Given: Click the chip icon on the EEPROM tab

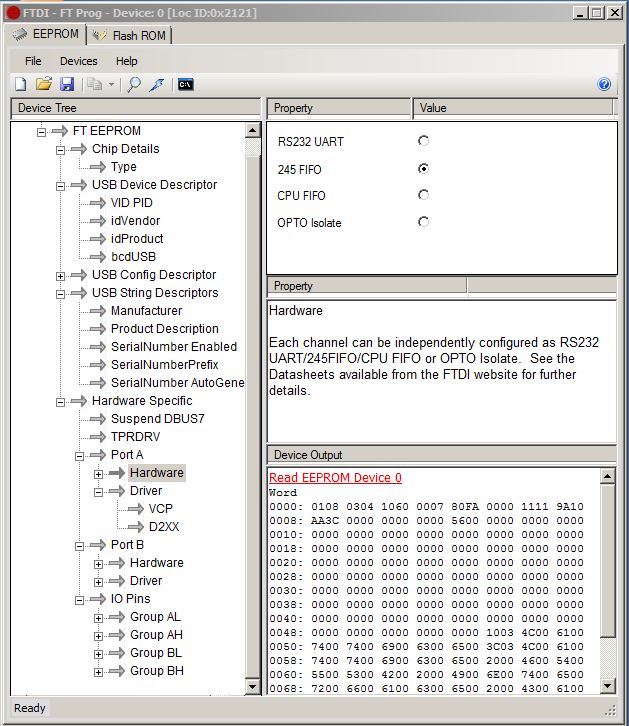Looking at the screenshot, I should [x=20, y=34].
